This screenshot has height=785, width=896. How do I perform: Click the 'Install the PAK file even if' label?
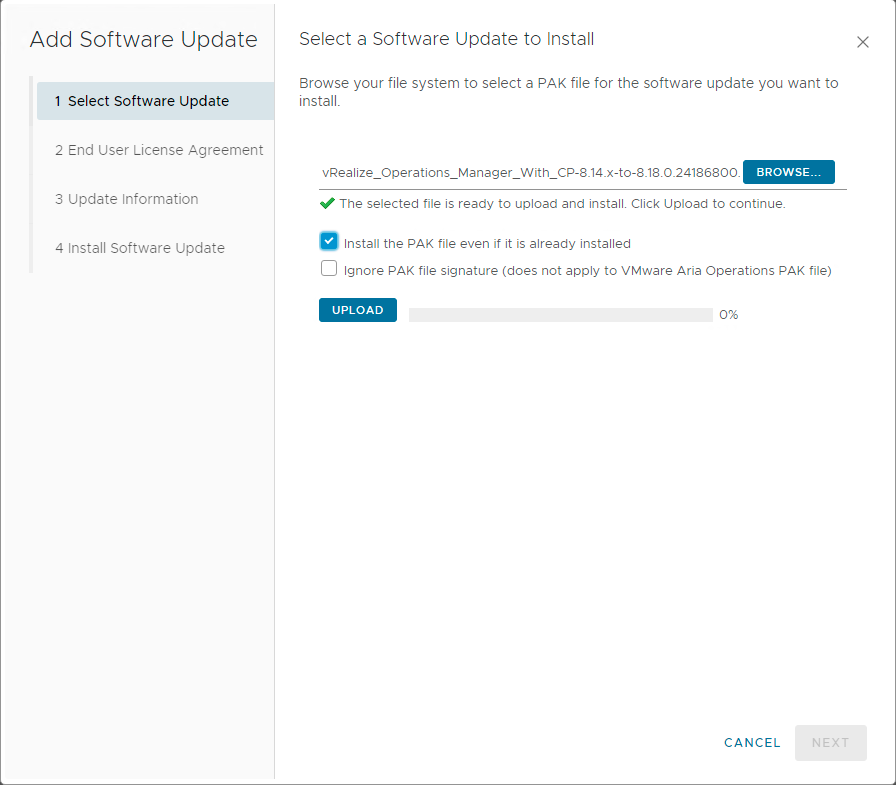pos(487,244)
